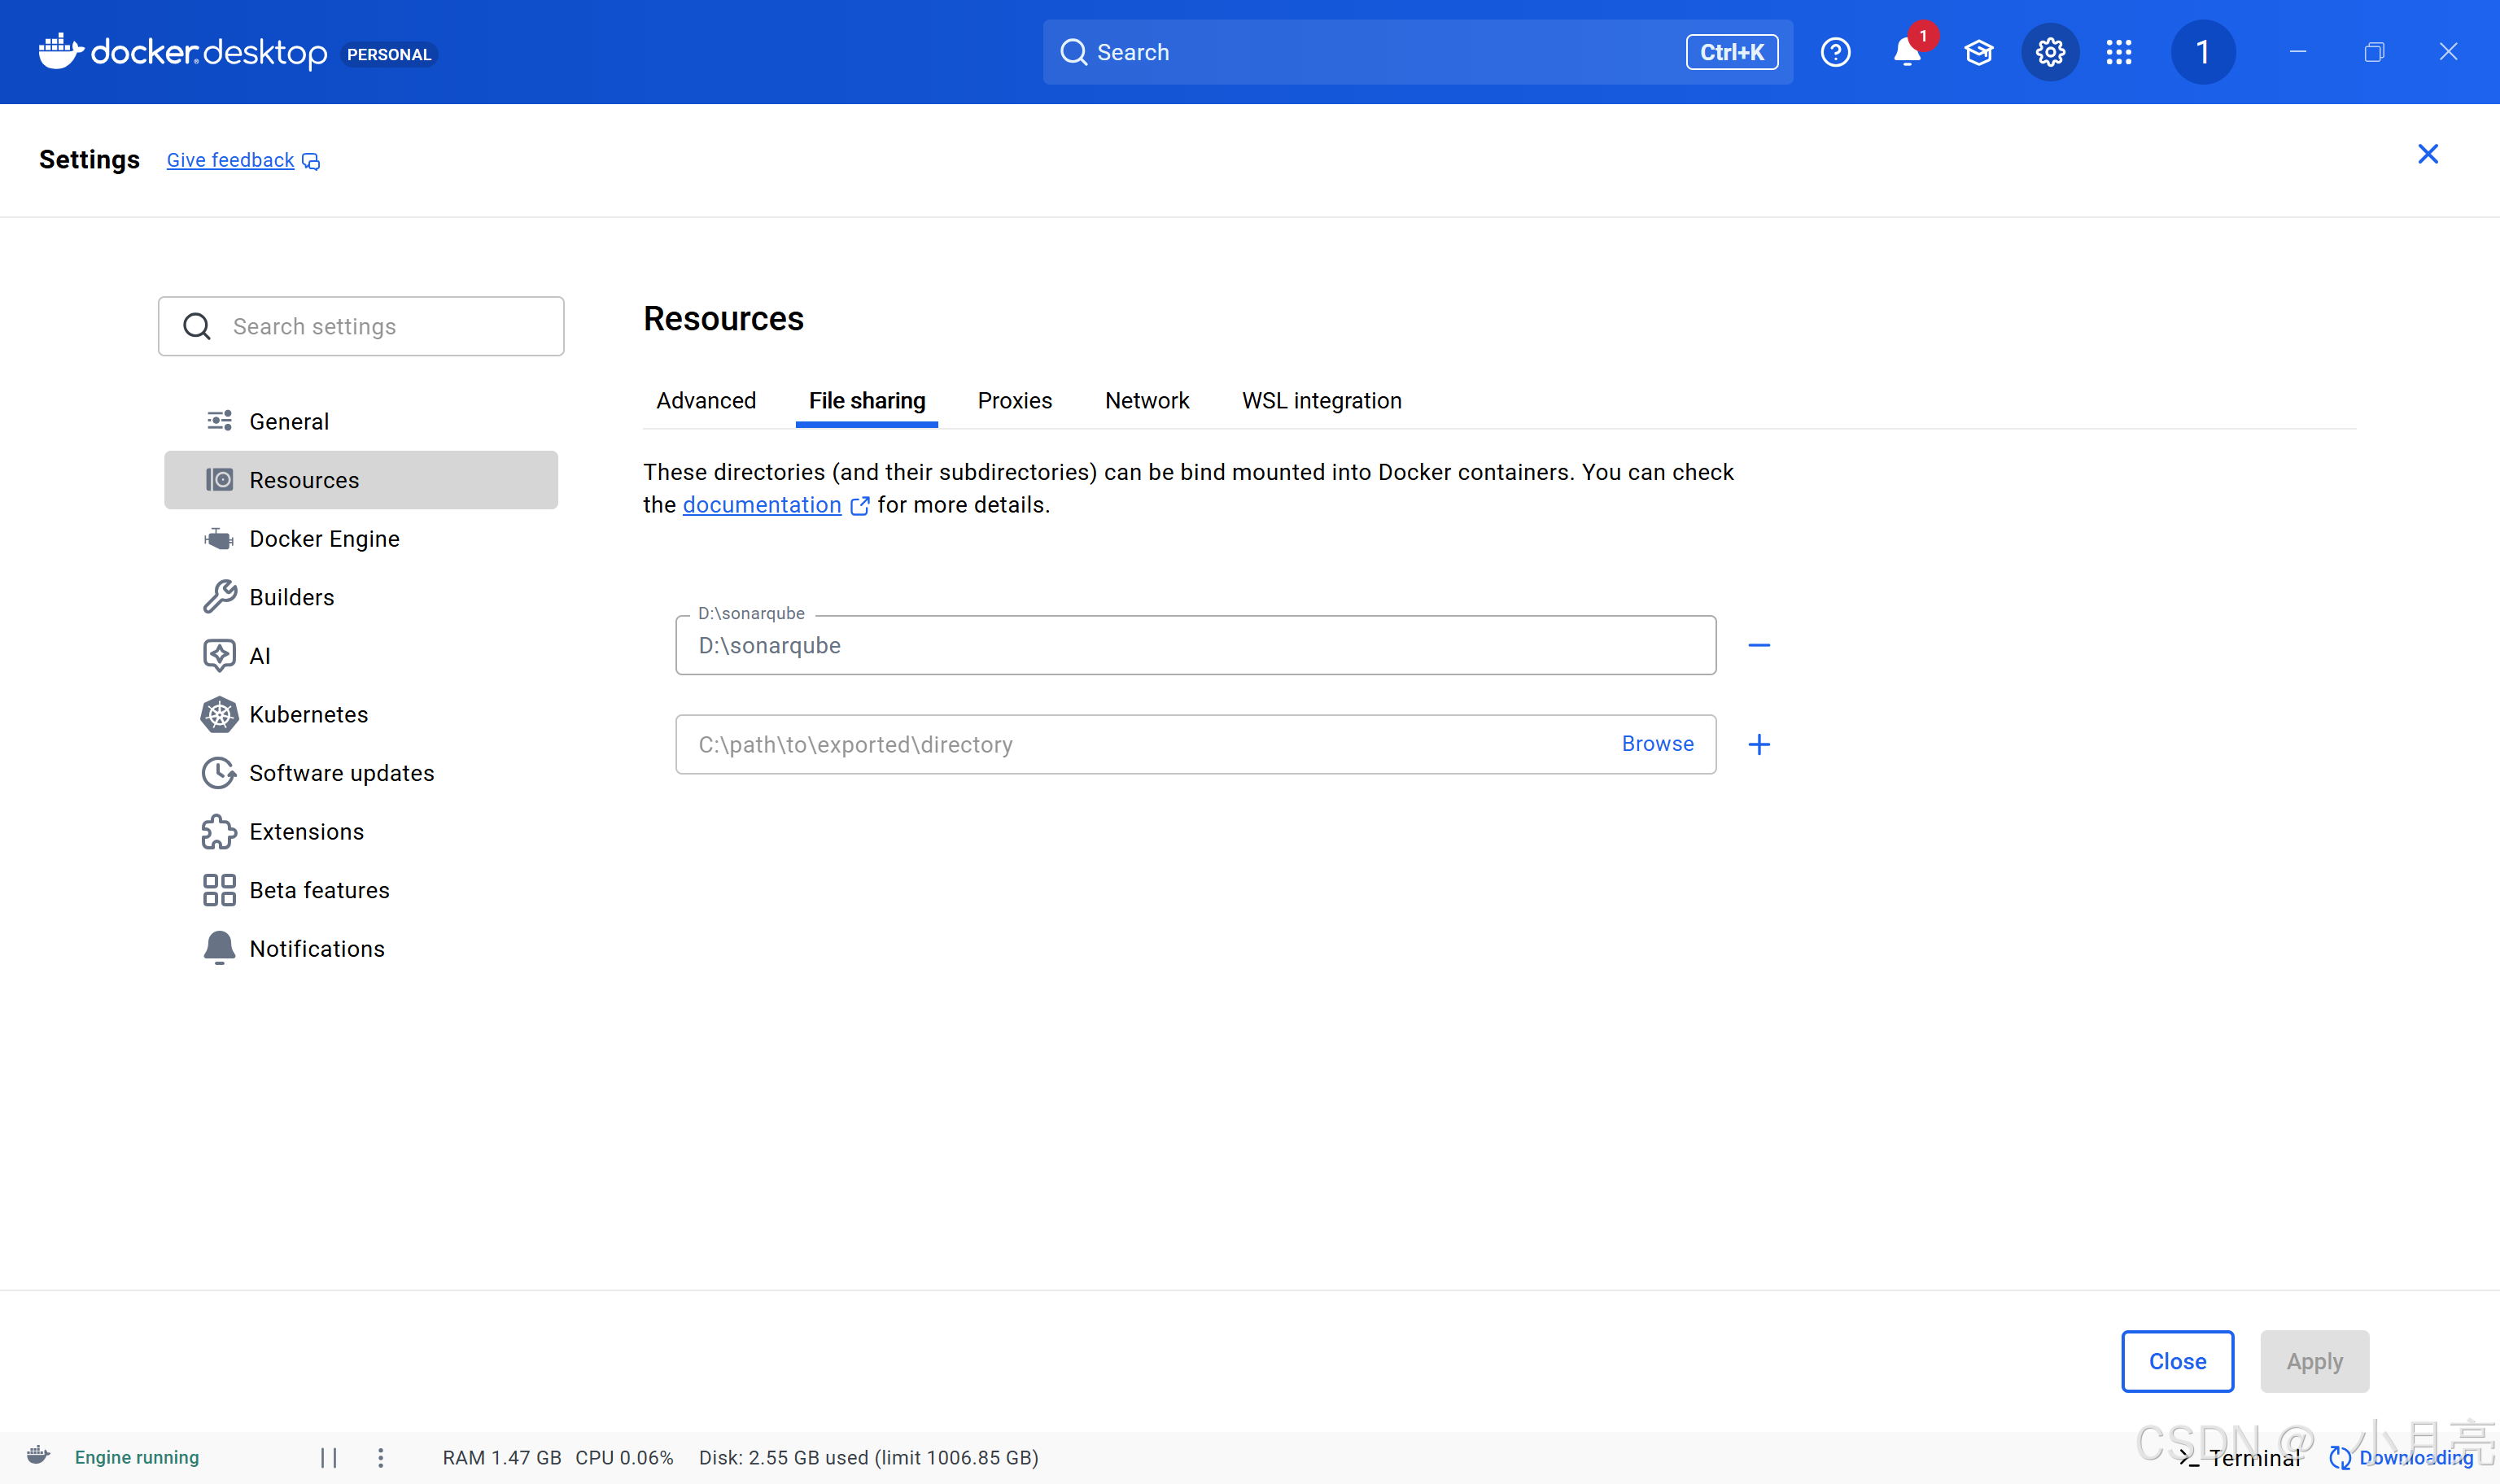Open Notifications settings in the sidebar
Image resolution: width=2500 pixels, height=1484 pixels.
point(361,949)
